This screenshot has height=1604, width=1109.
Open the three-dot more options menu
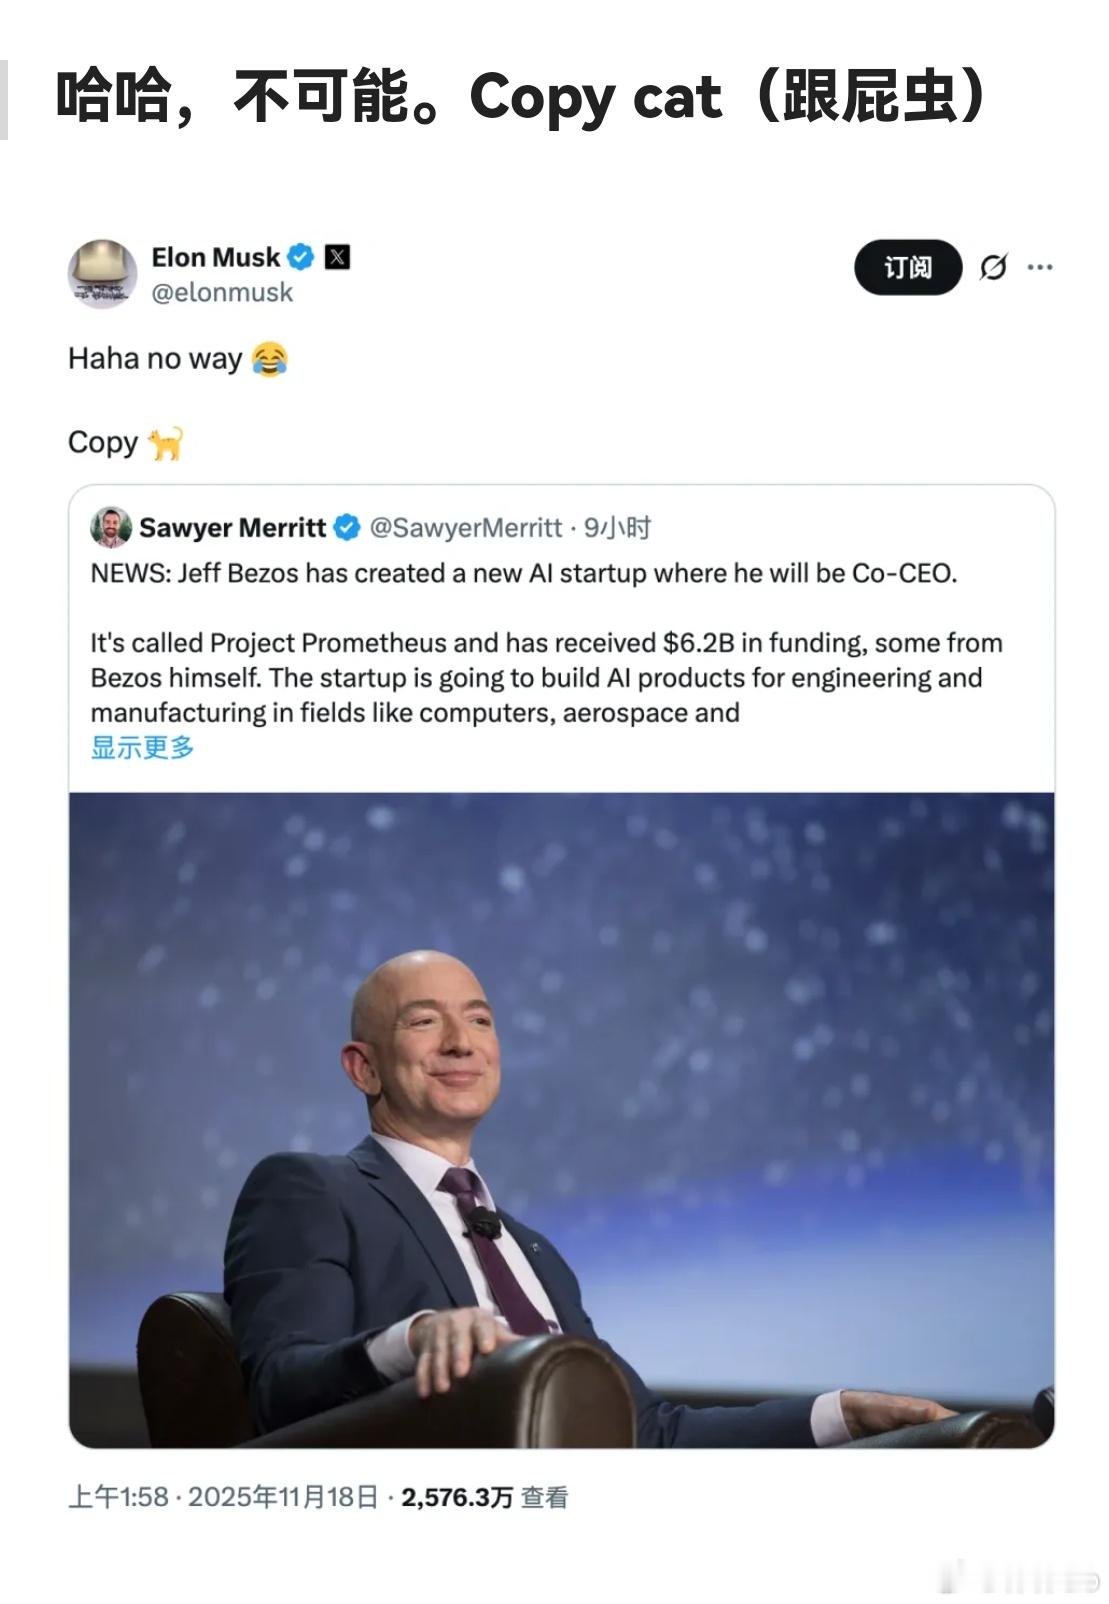click(x=1040, y=267)
